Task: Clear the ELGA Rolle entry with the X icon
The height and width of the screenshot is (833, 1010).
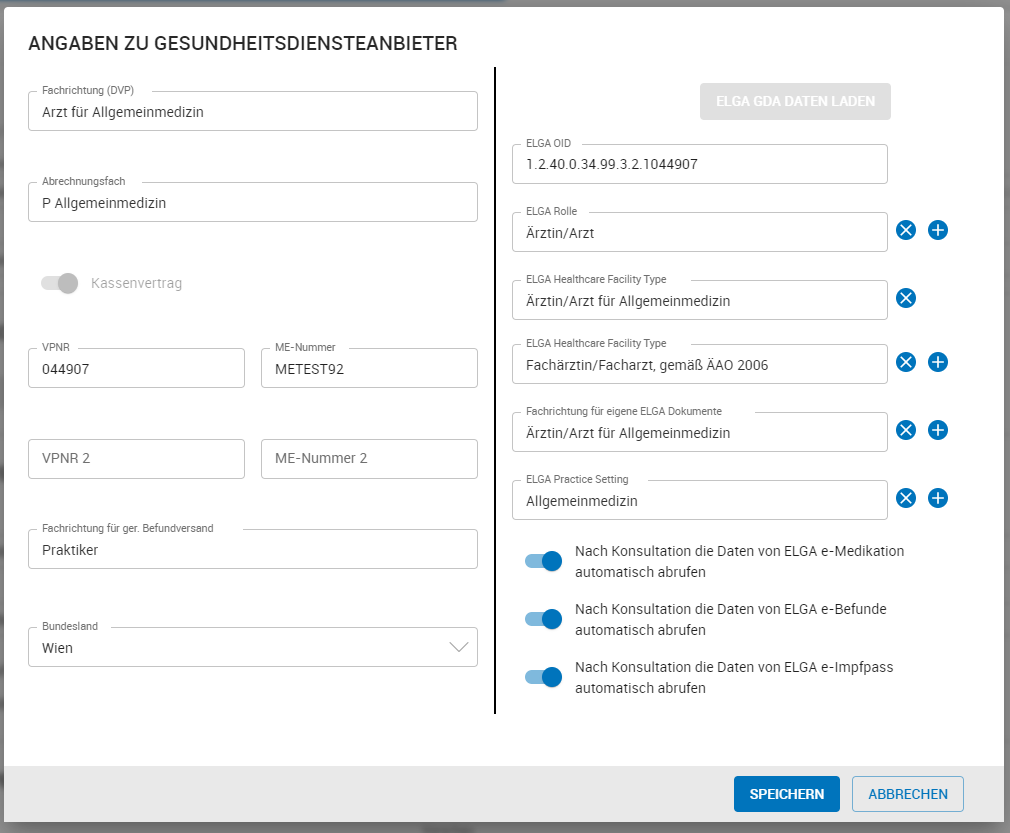Action: tap(906, 230)
